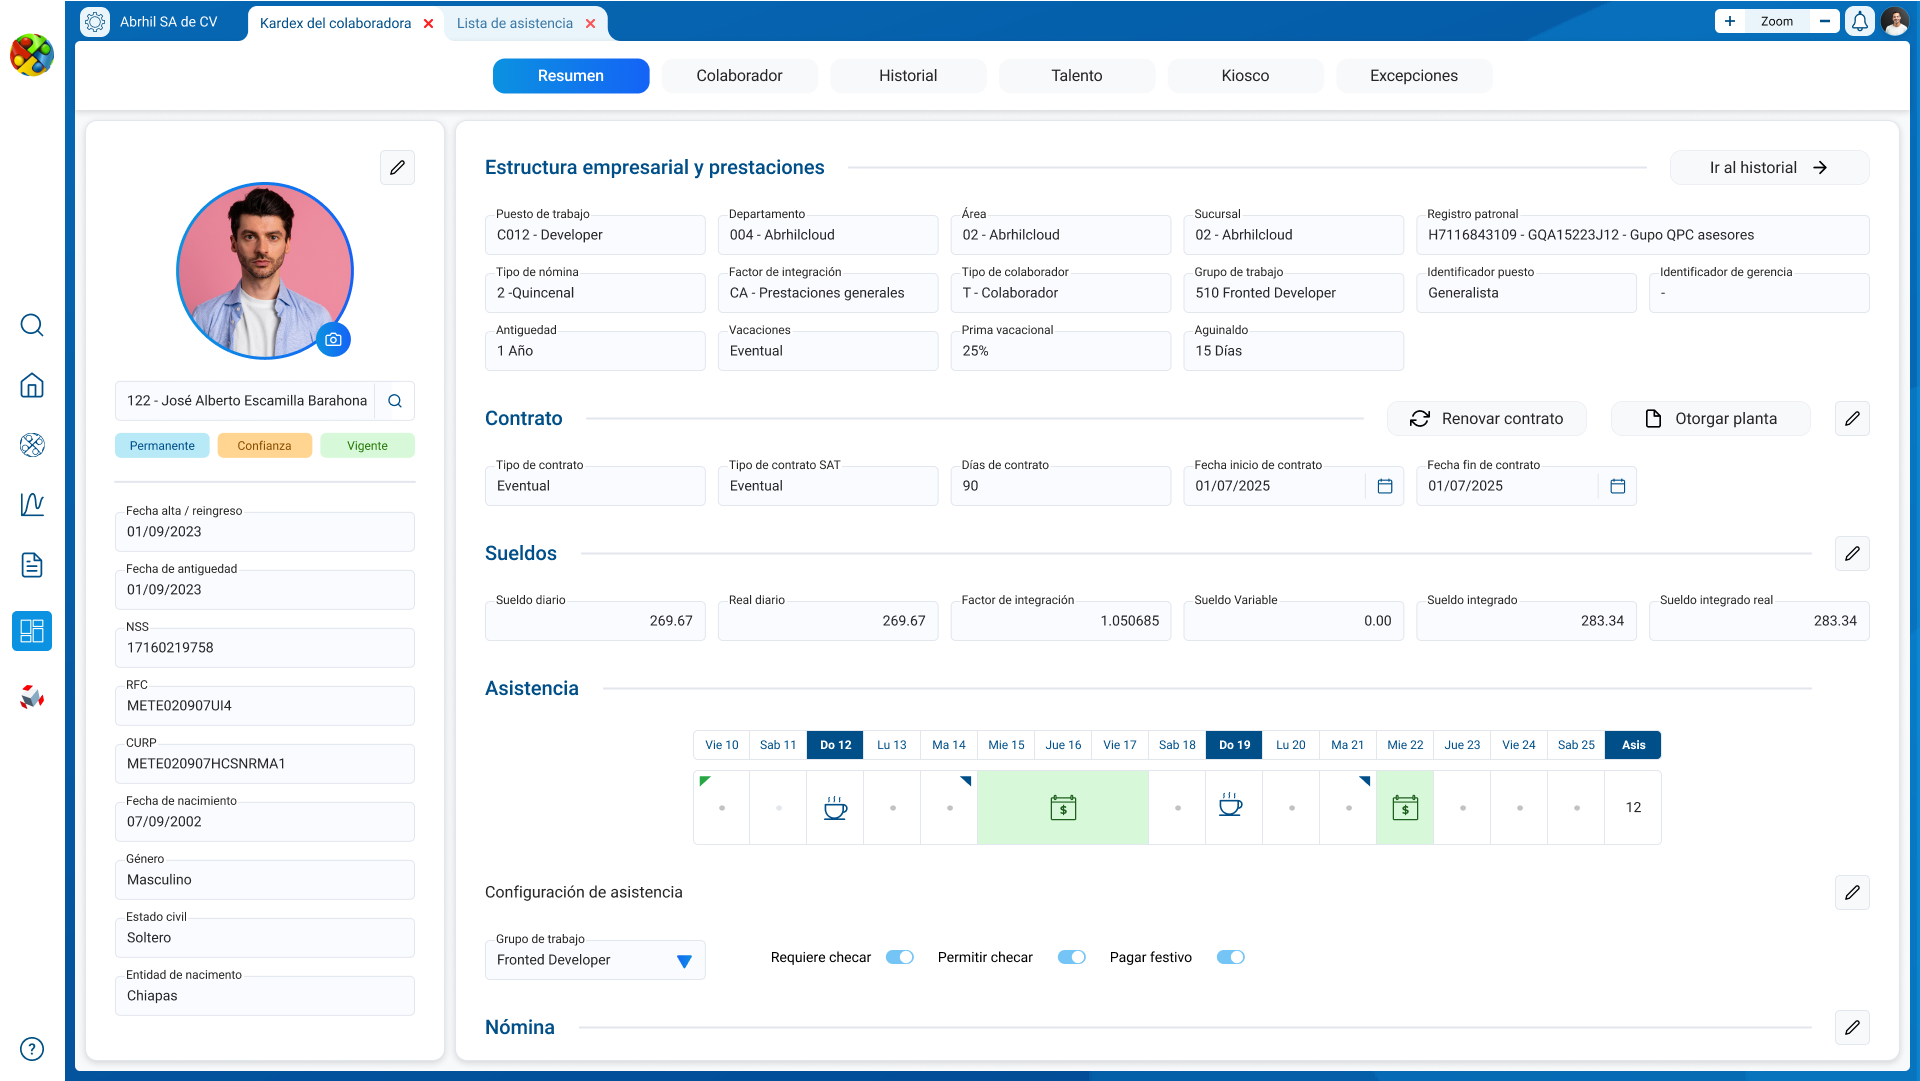Screen dimensions: 1920x1081
Task: Disable the Permitir checar switch
Action: pos(1071,957)
